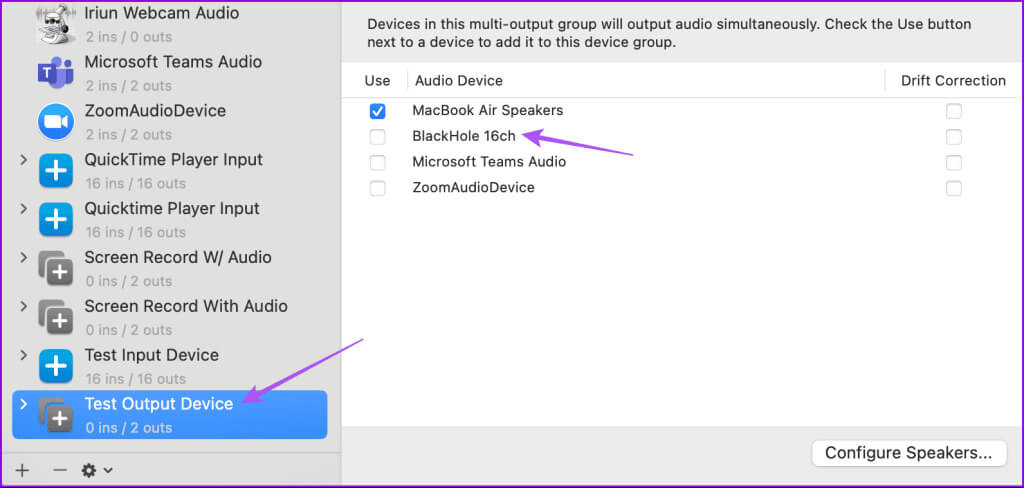The width and height of the screenshot is (1024, 488).
Task: Select Iriun Webcam Audio label in sidebar
Action: tap(161, 13)
